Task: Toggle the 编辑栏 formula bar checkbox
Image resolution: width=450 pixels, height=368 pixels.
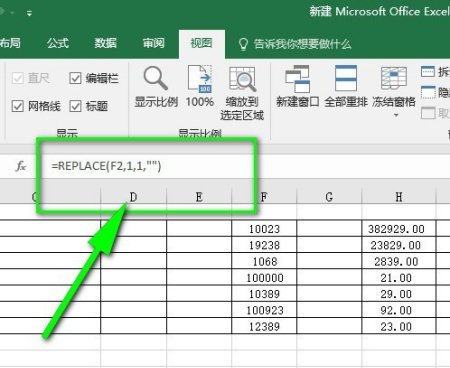Action: point(75,78)
